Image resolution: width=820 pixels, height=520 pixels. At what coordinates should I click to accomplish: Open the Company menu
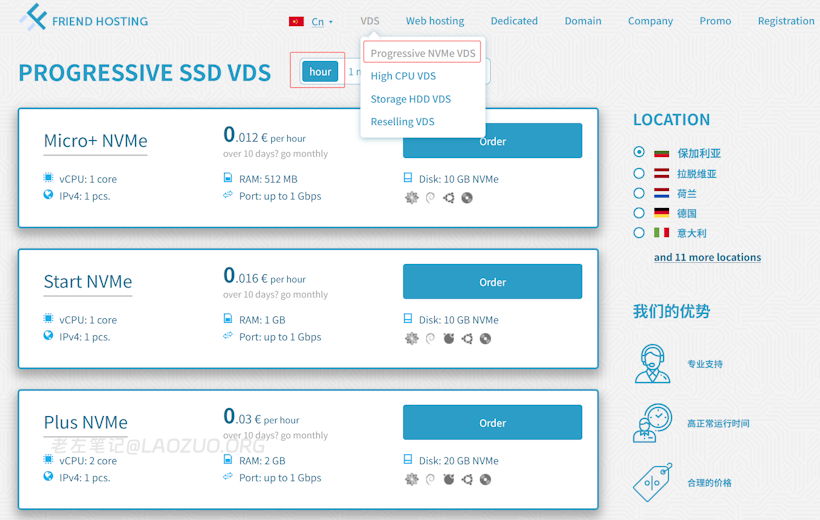(651, 21)
